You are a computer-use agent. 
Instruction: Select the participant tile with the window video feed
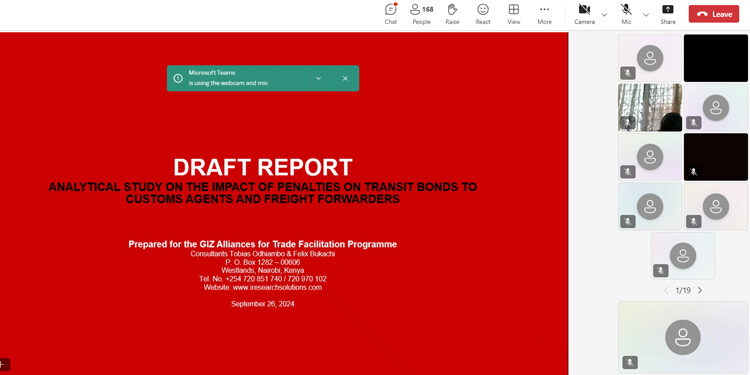(650, 107)
